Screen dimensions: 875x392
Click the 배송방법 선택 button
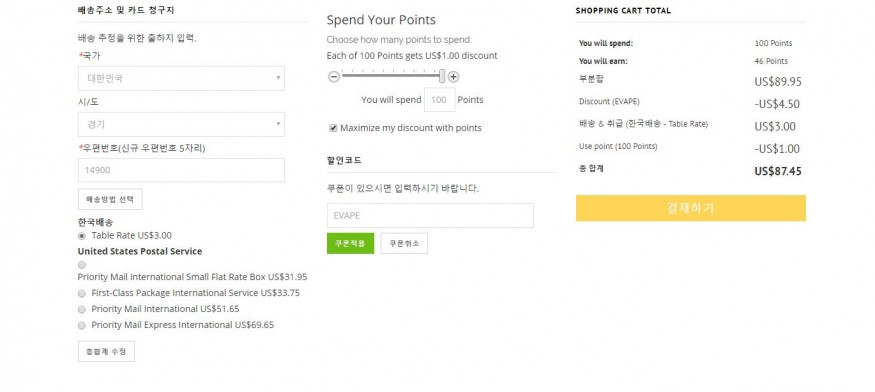click(x=110, y=199)
